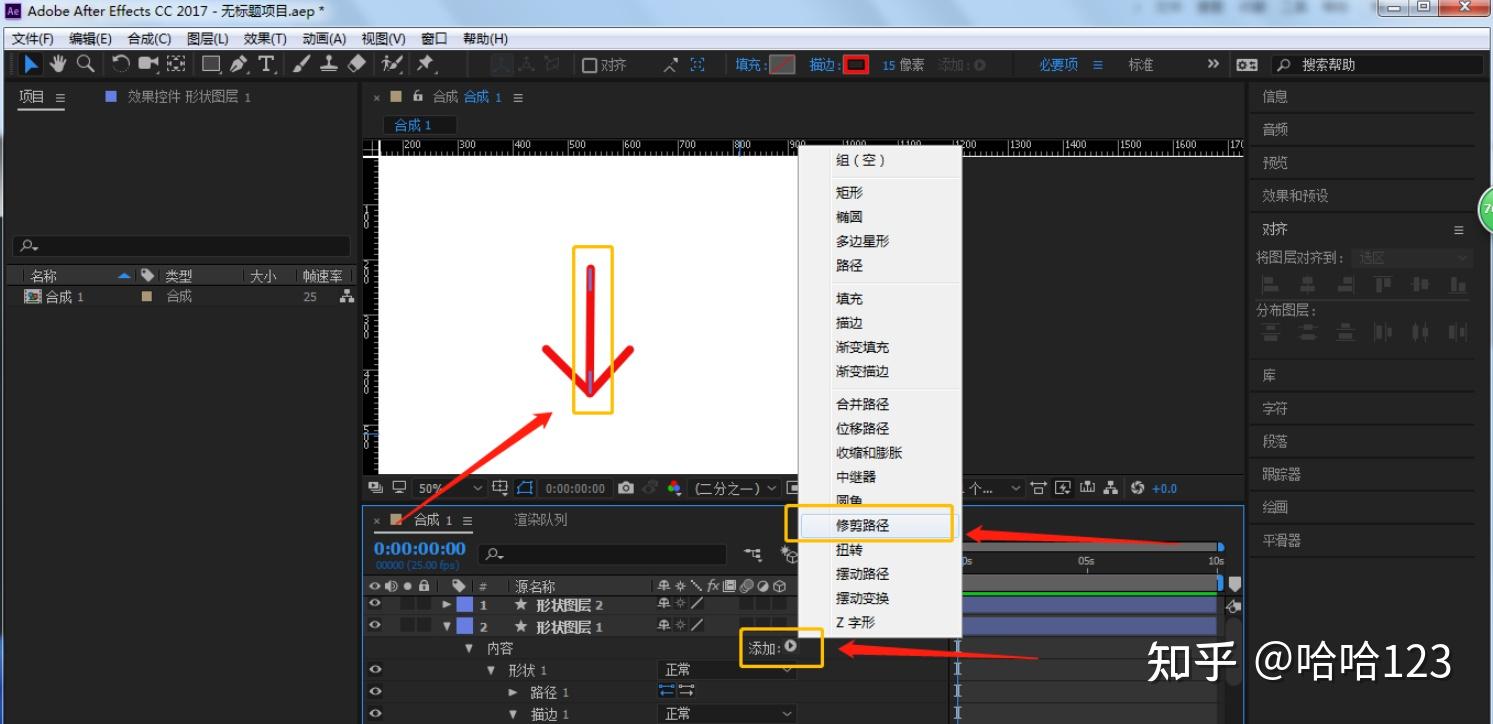
Task: Choose the Type tool
Action: click(x=267, y=63)
